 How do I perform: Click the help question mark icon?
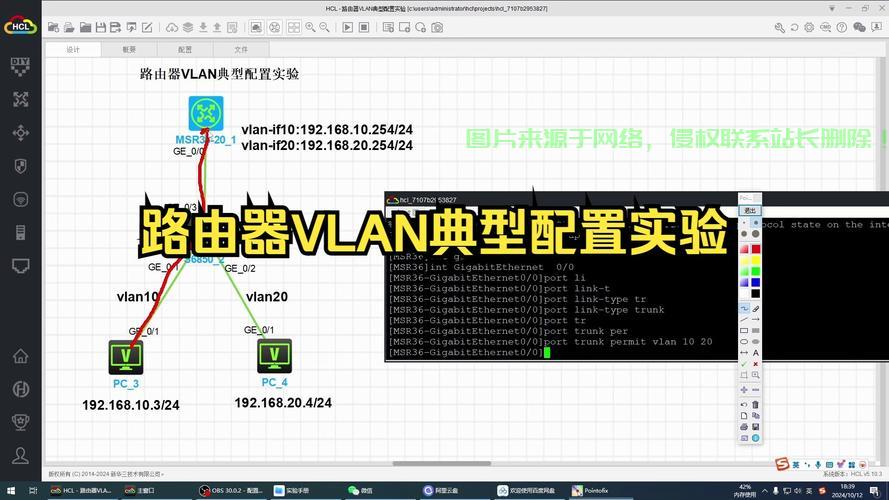pos(842,27)
